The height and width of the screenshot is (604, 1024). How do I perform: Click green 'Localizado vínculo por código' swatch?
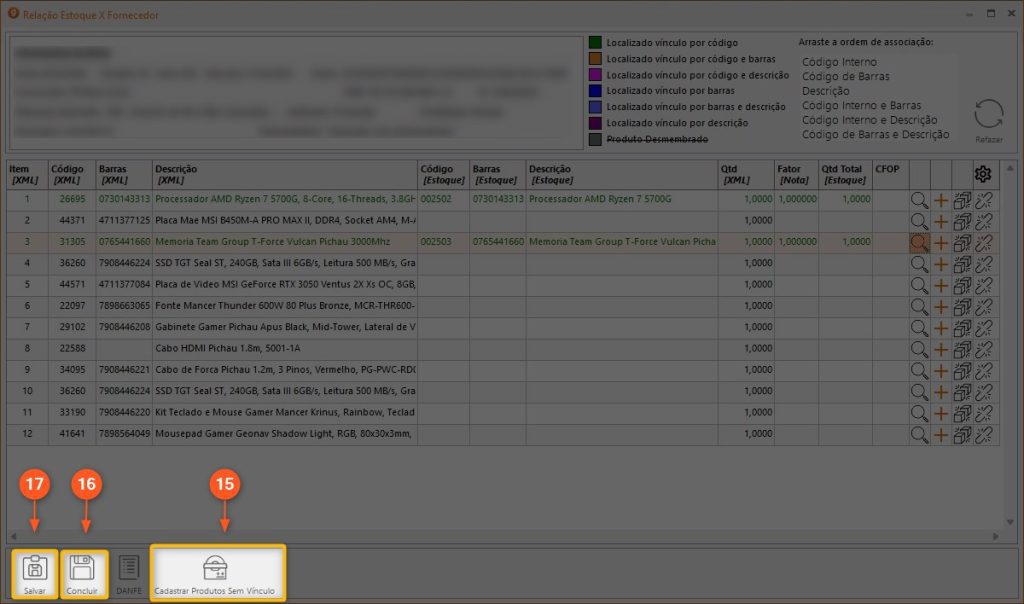pos(595,43)
